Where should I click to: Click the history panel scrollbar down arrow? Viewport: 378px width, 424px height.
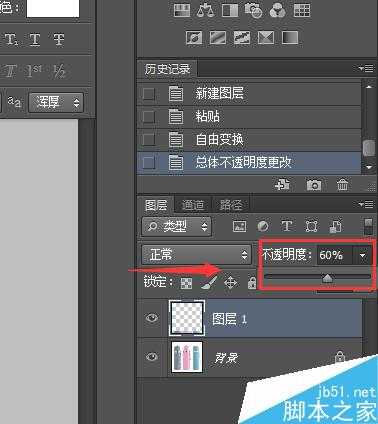tap(369, 167)
